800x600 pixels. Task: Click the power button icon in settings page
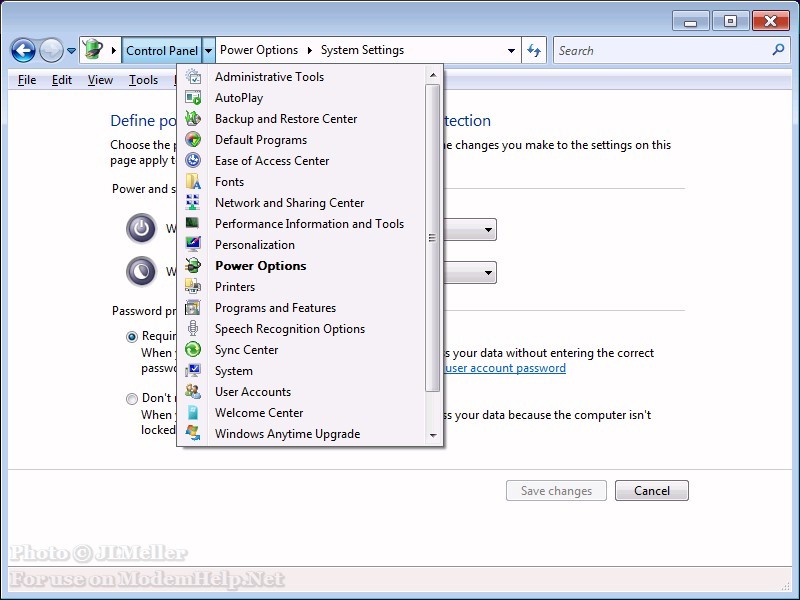[x=141, y=228]
